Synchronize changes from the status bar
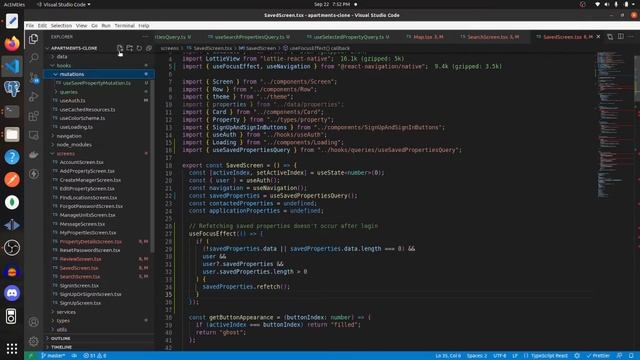 point(75,356)
